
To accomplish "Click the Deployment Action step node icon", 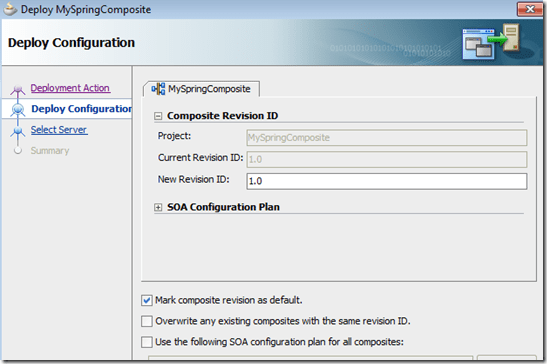I will click(x=18, y=90).
